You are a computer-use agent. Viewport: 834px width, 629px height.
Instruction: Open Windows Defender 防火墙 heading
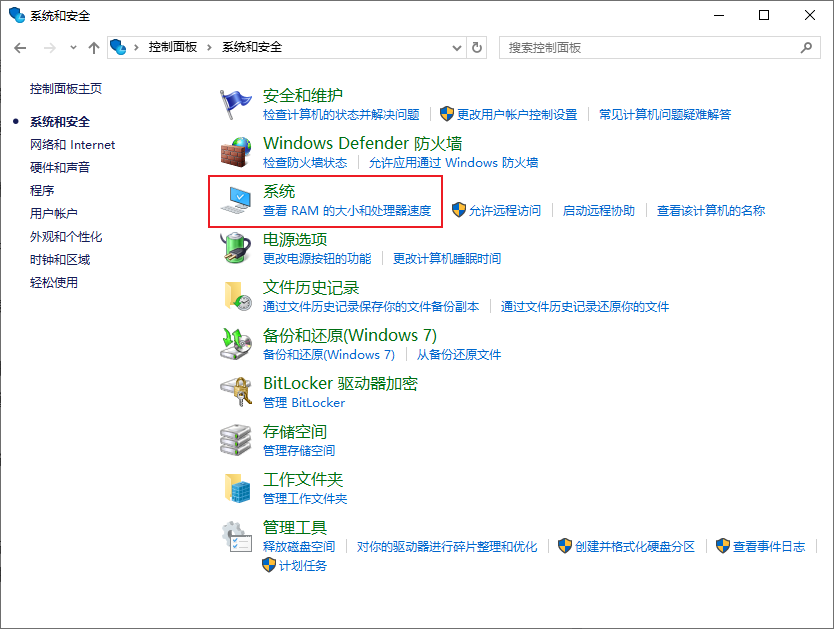362,144
